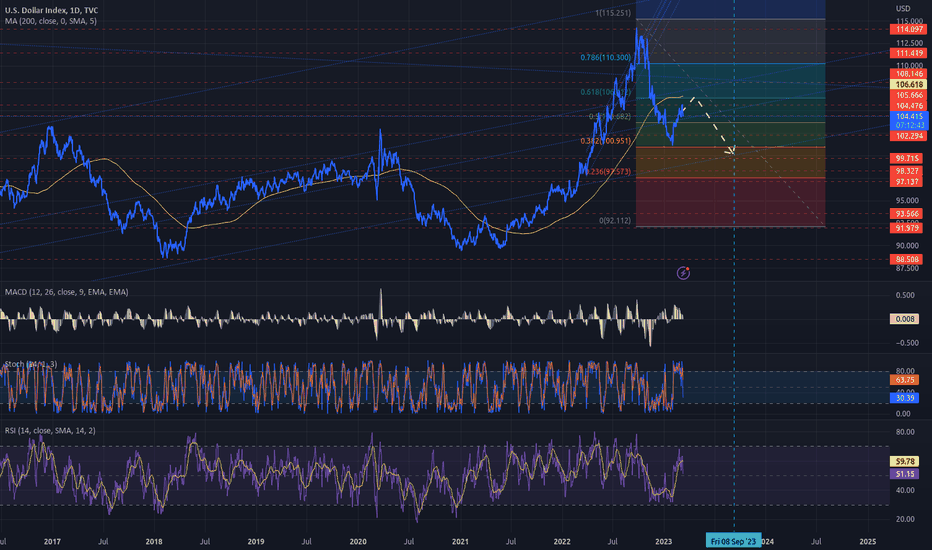Select the RSI 59.78 yellow value label
Image resolution: width=932 pixels, height=550 pixels.
[x=905, y=461]
